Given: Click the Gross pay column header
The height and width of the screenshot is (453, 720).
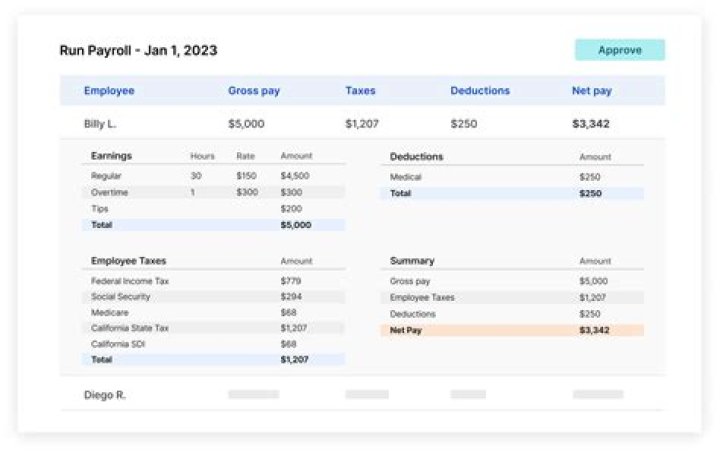Looking at the screenshot, I should click(x=254, y=91).
